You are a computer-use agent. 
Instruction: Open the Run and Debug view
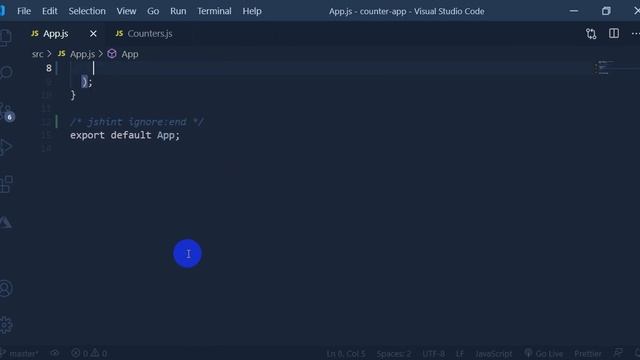click(x=6, y=147)
